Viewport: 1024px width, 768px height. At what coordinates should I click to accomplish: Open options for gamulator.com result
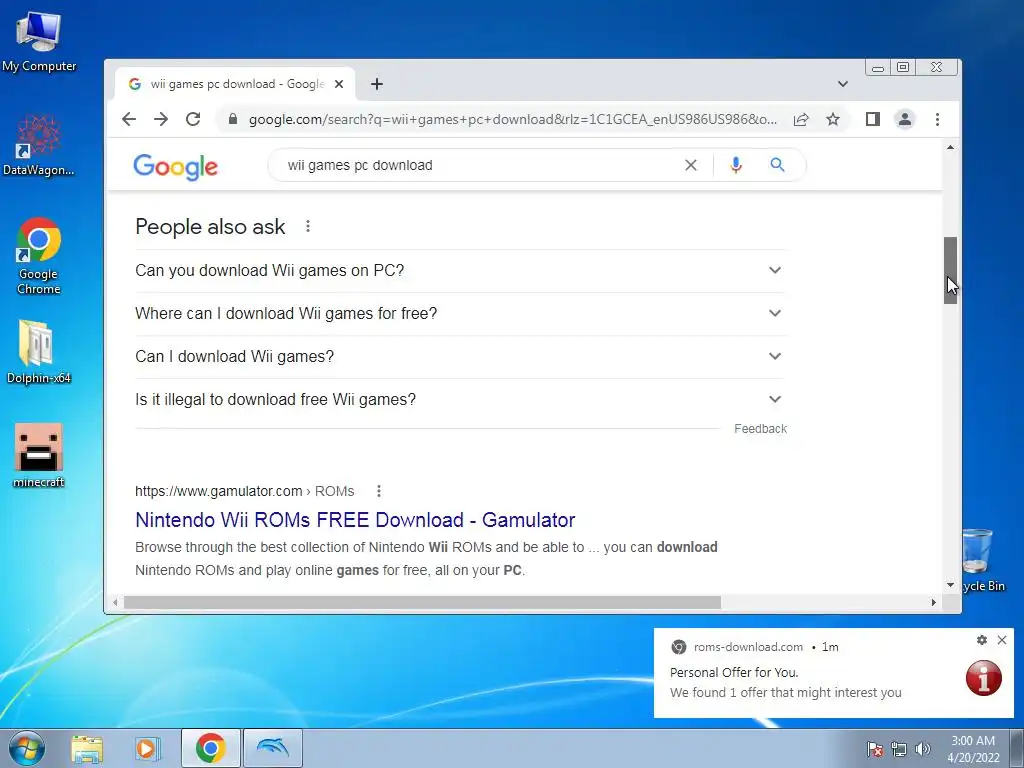pos(379,490)
